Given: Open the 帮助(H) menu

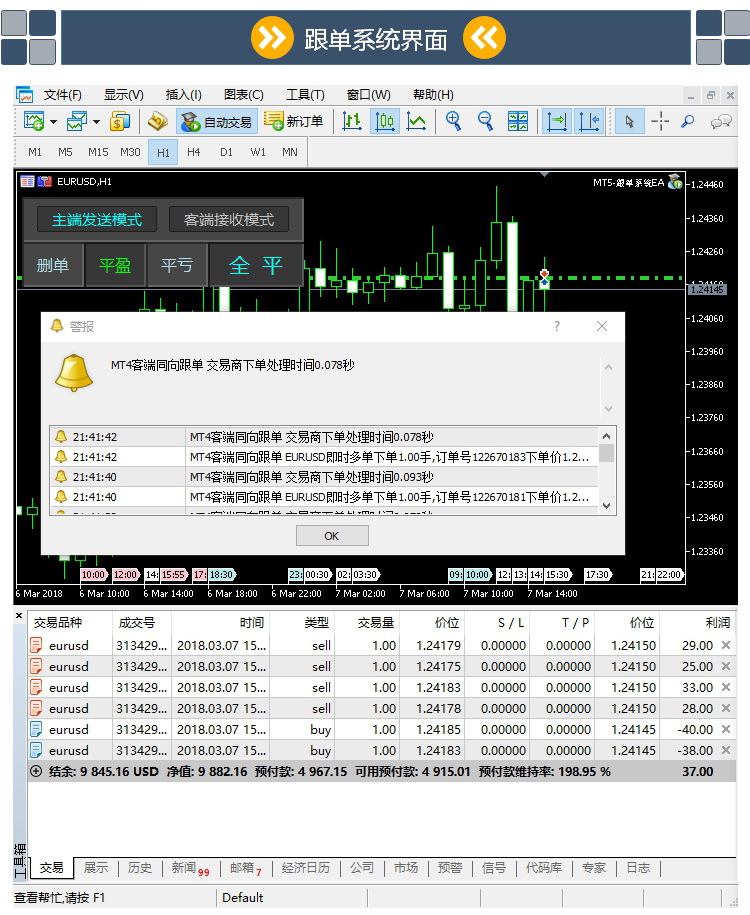Looking at the screenshot, I should (433, 95).
